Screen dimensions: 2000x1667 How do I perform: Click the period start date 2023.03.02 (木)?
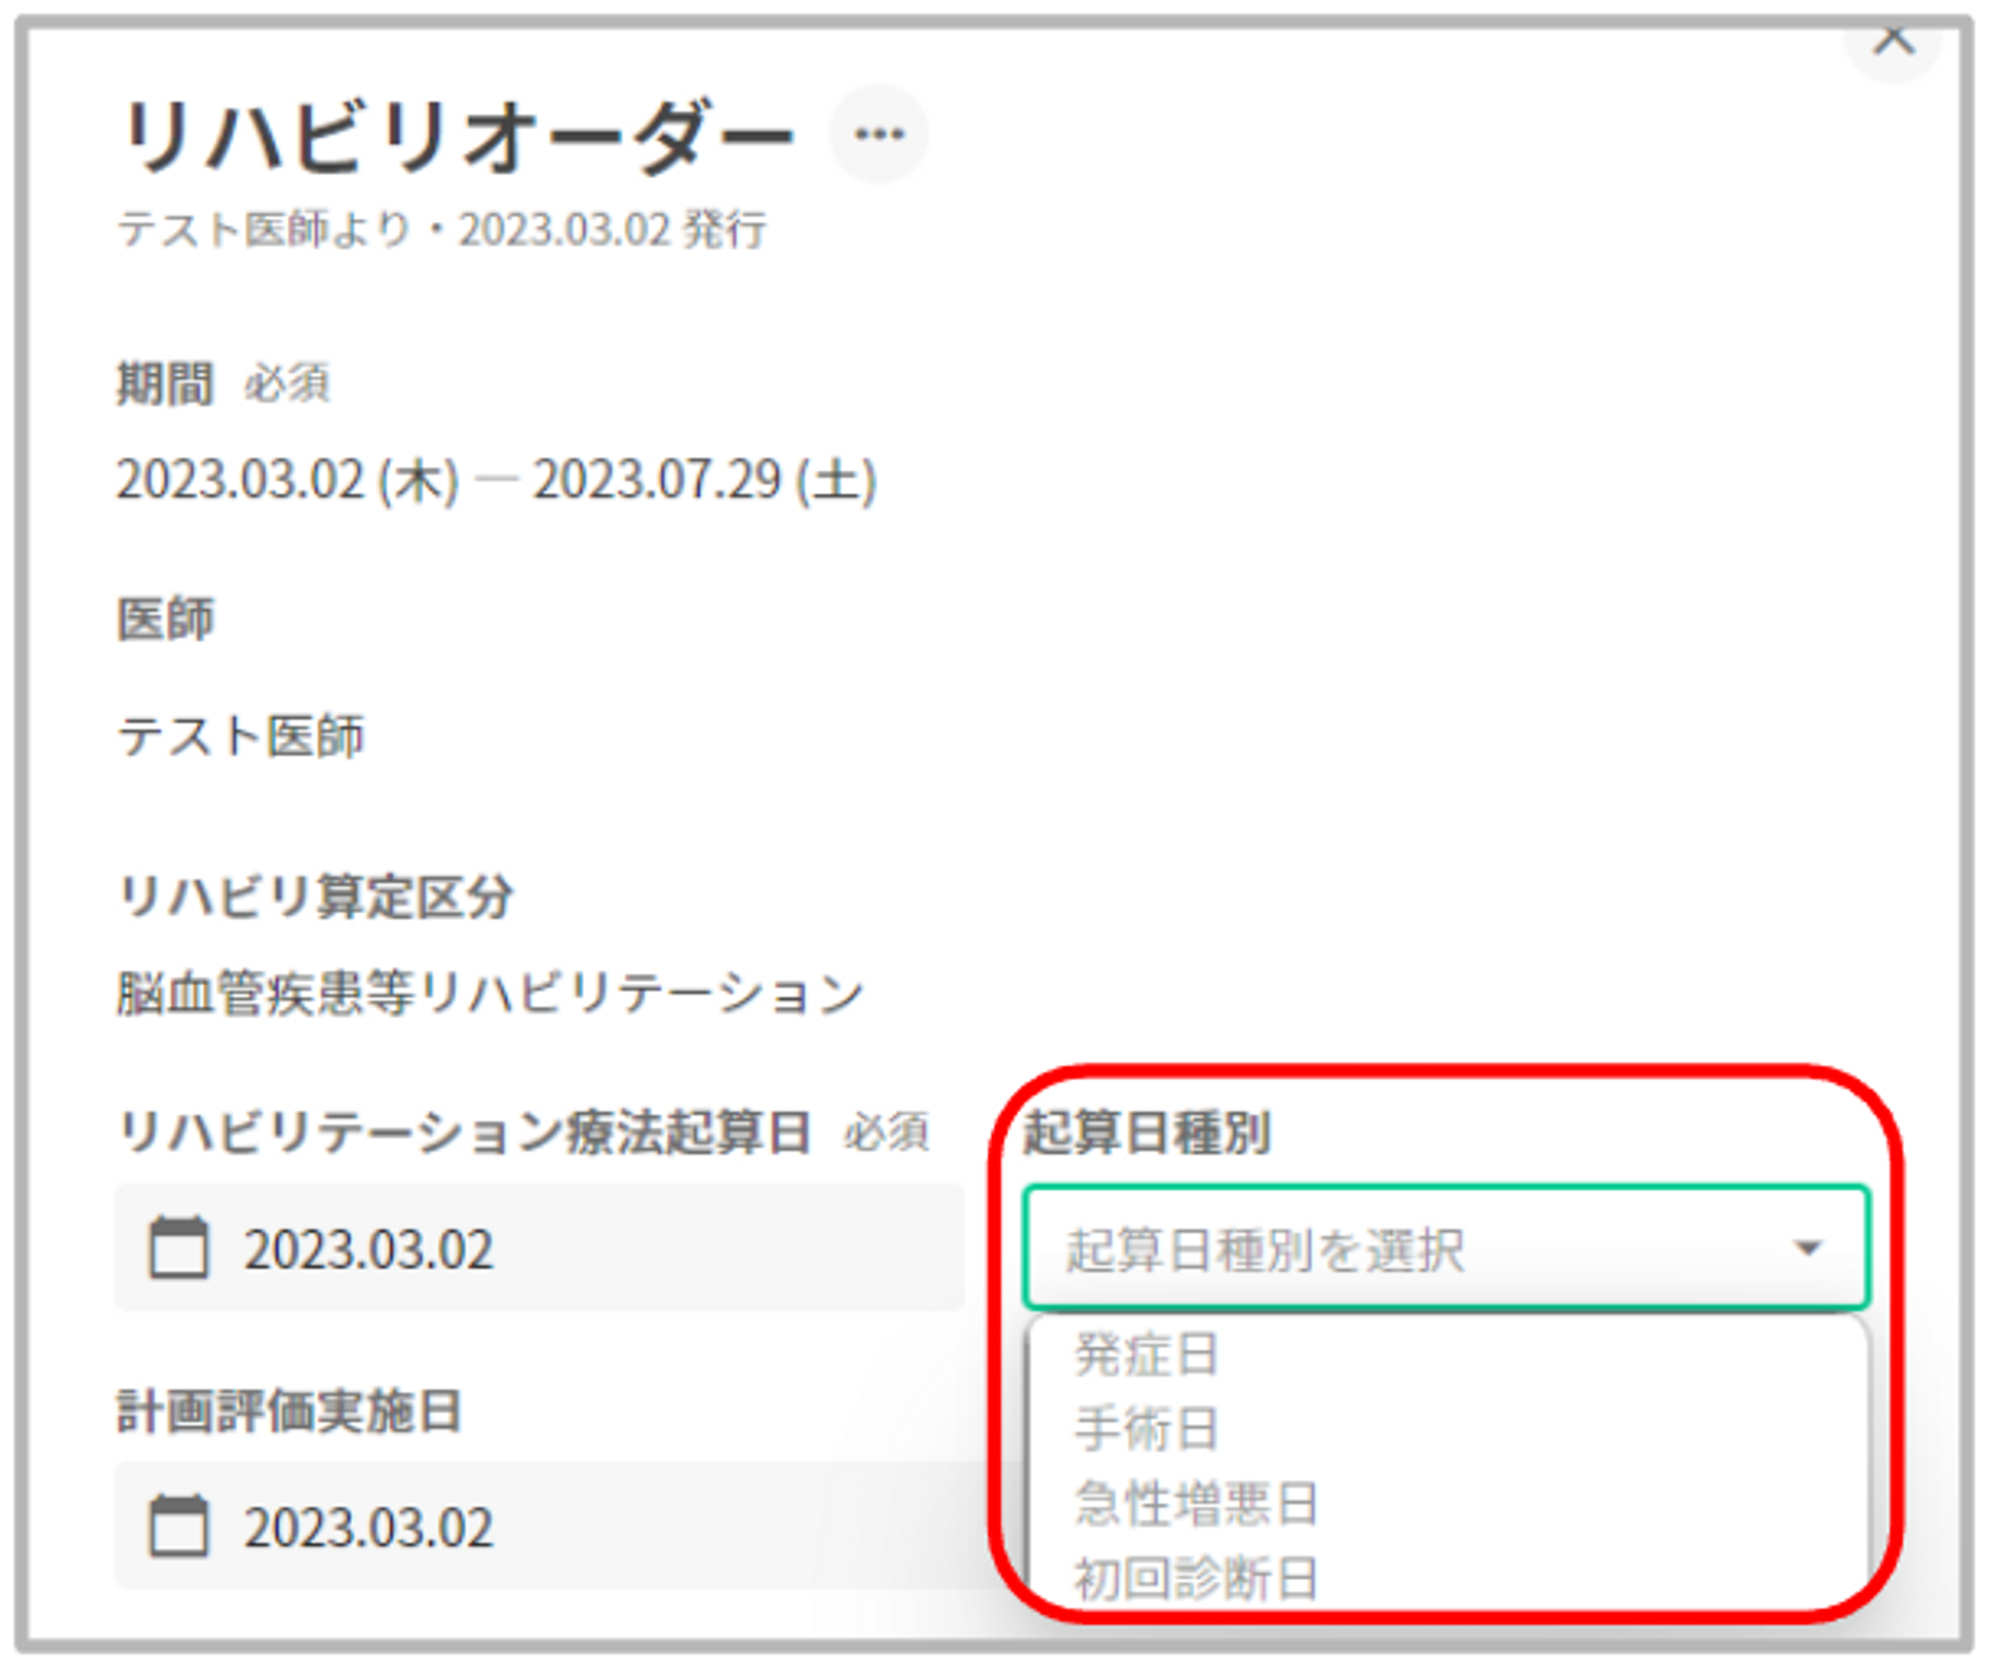[x=288, y=480]
